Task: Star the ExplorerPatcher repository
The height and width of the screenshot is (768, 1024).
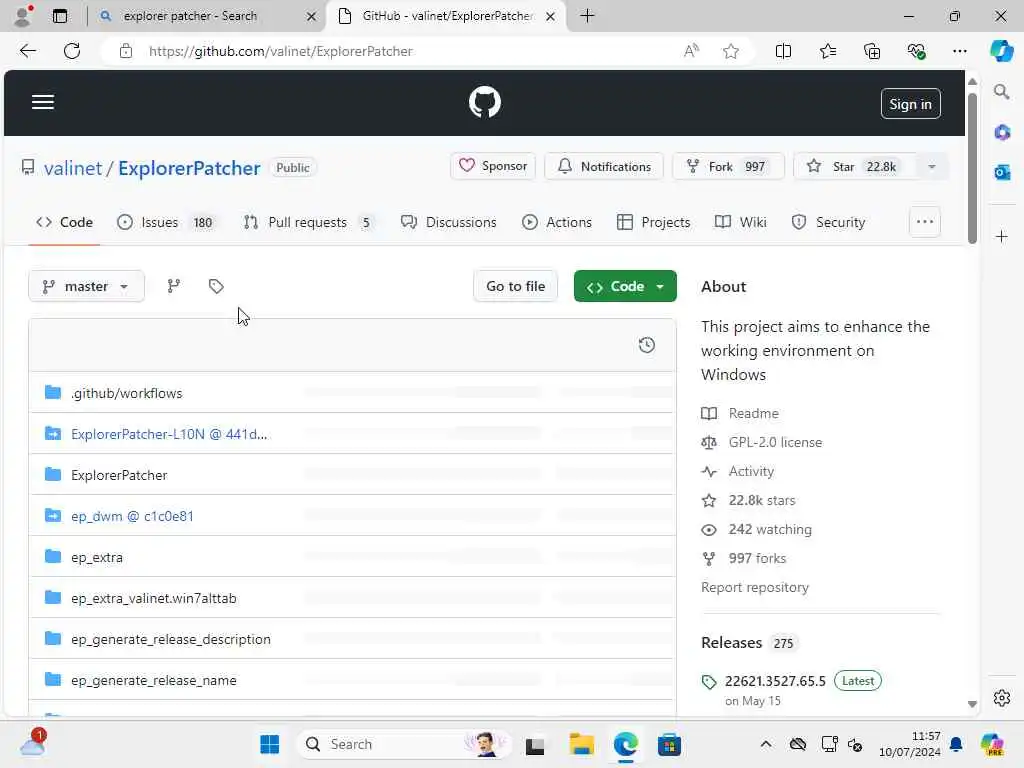Action: (855, 167)
